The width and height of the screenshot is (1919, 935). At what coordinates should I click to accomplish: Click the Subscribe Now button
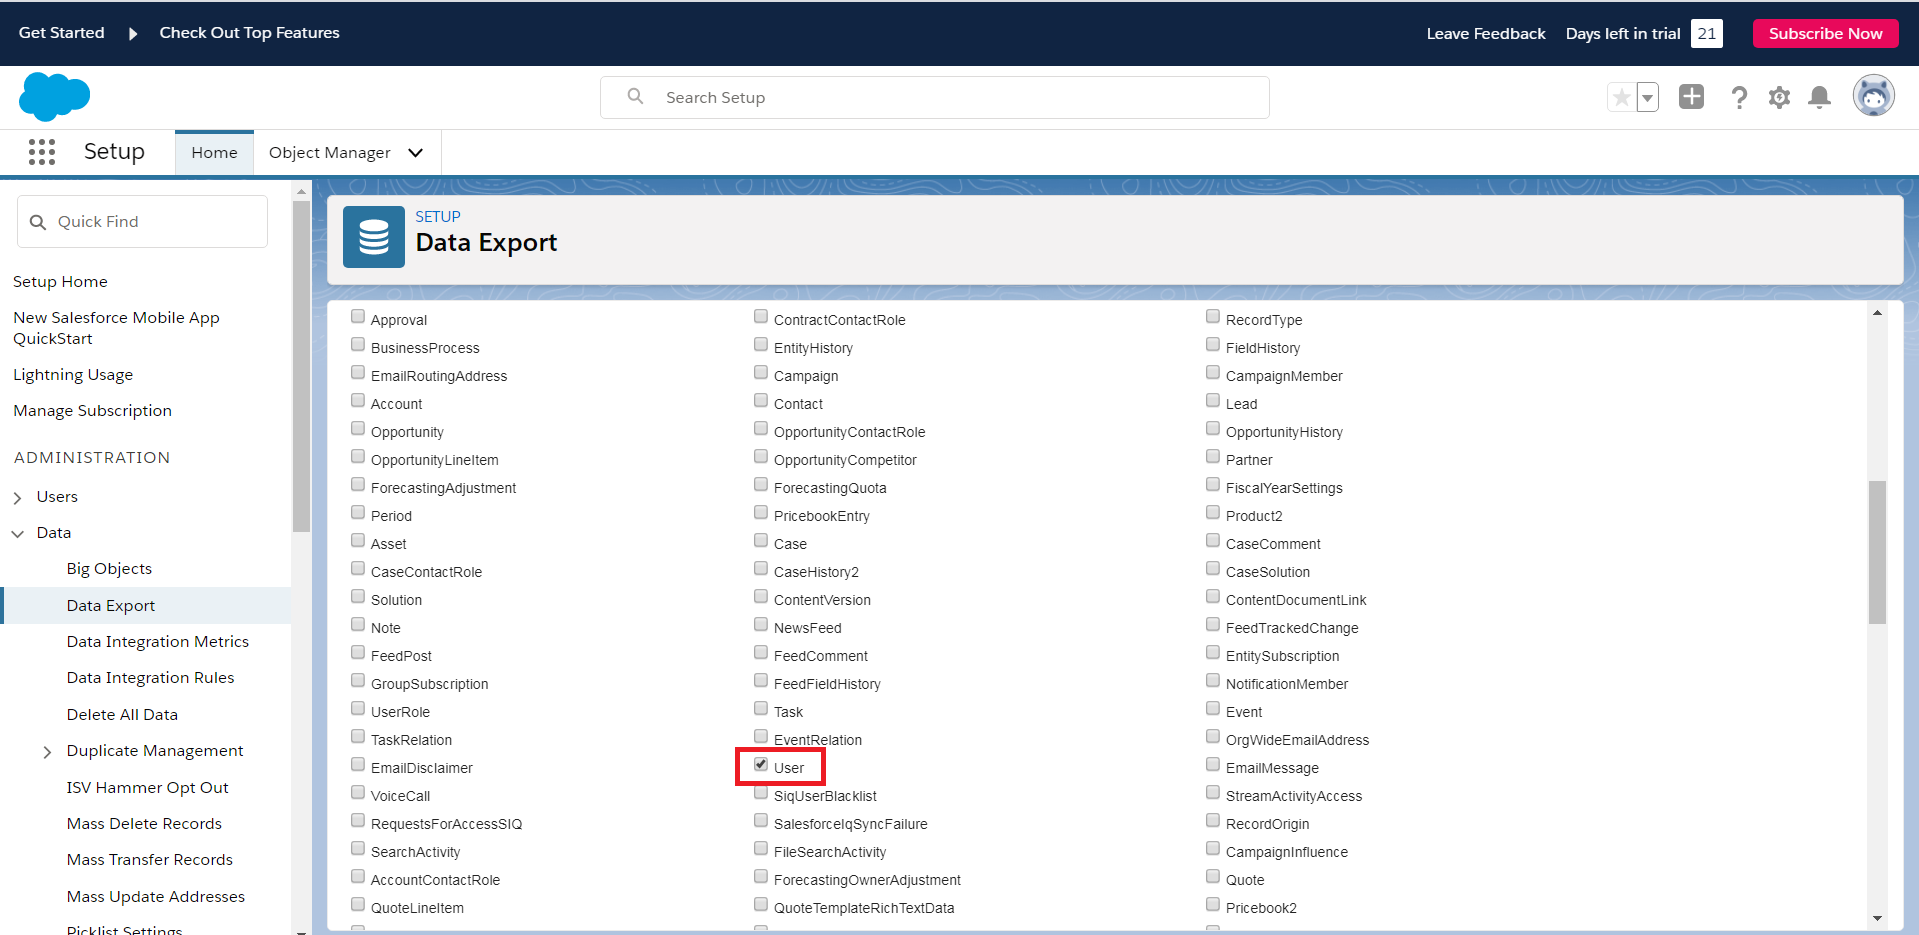tap(1825, 33)
